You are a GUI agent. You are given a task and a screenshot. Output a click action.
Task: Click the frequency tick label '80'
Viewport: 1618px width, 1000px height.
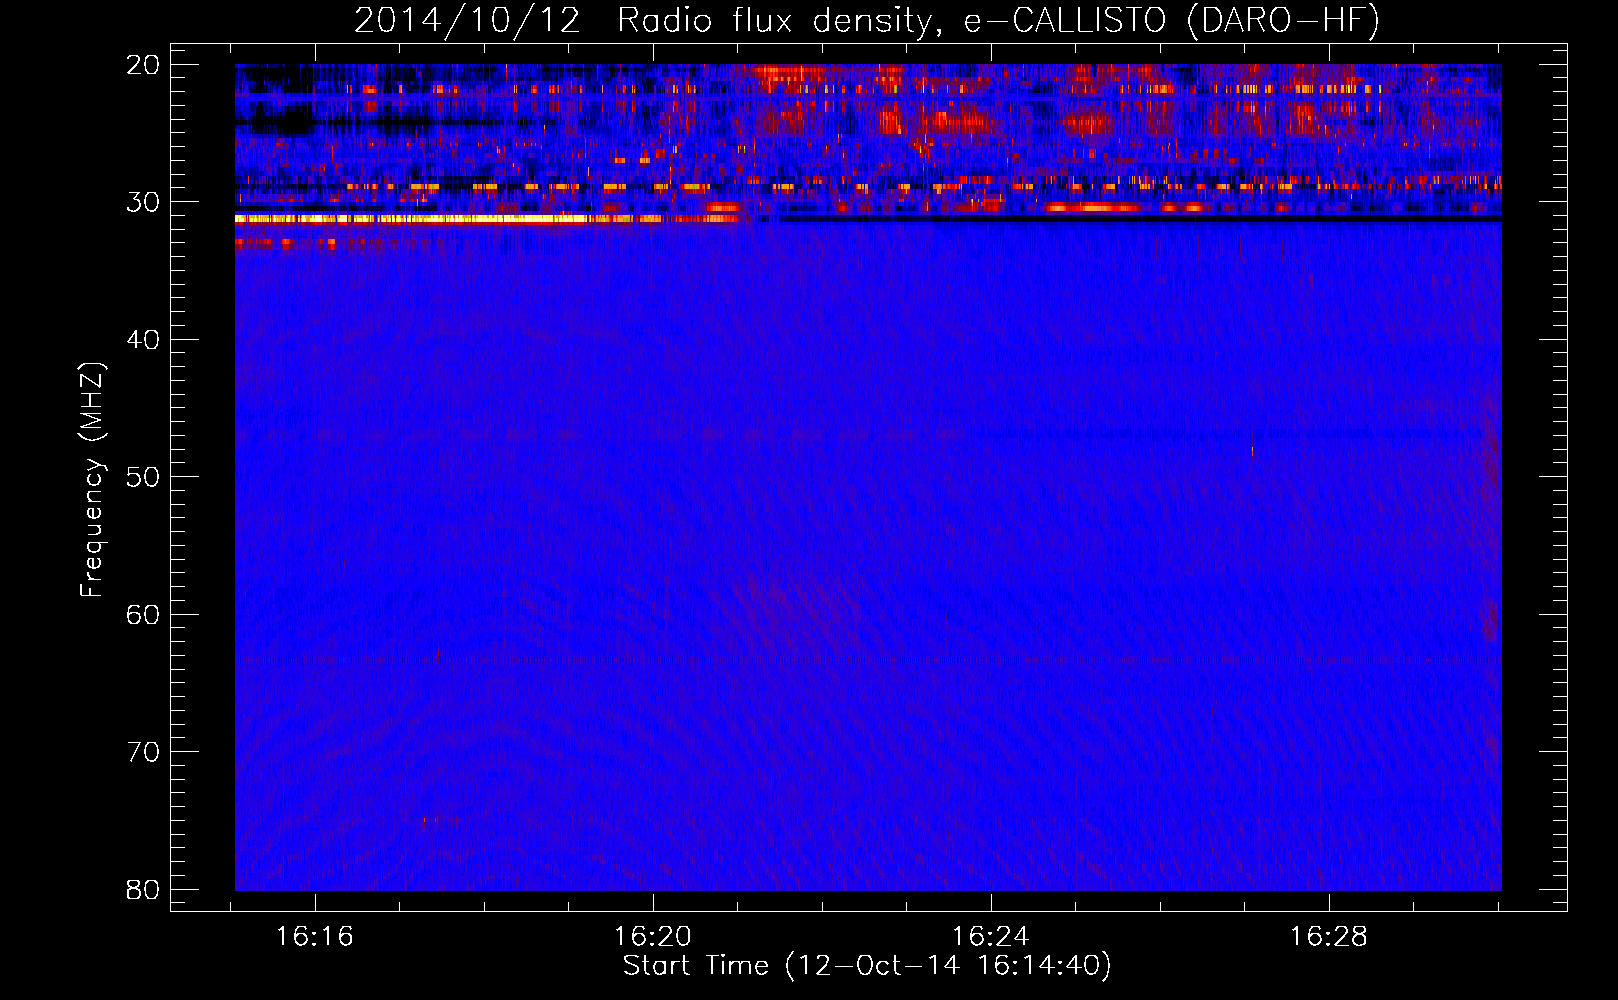click(144, 889)
